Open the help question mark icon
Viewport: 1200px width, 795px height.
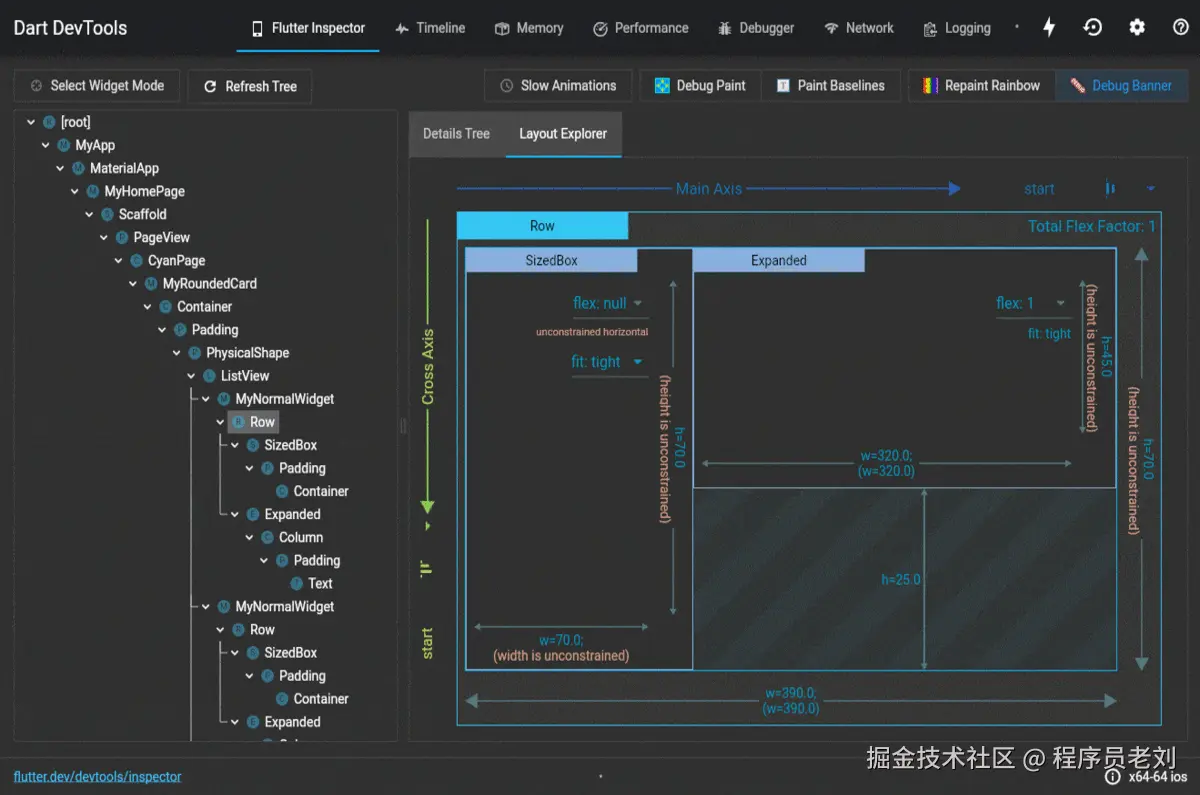tap(1181, 28)
